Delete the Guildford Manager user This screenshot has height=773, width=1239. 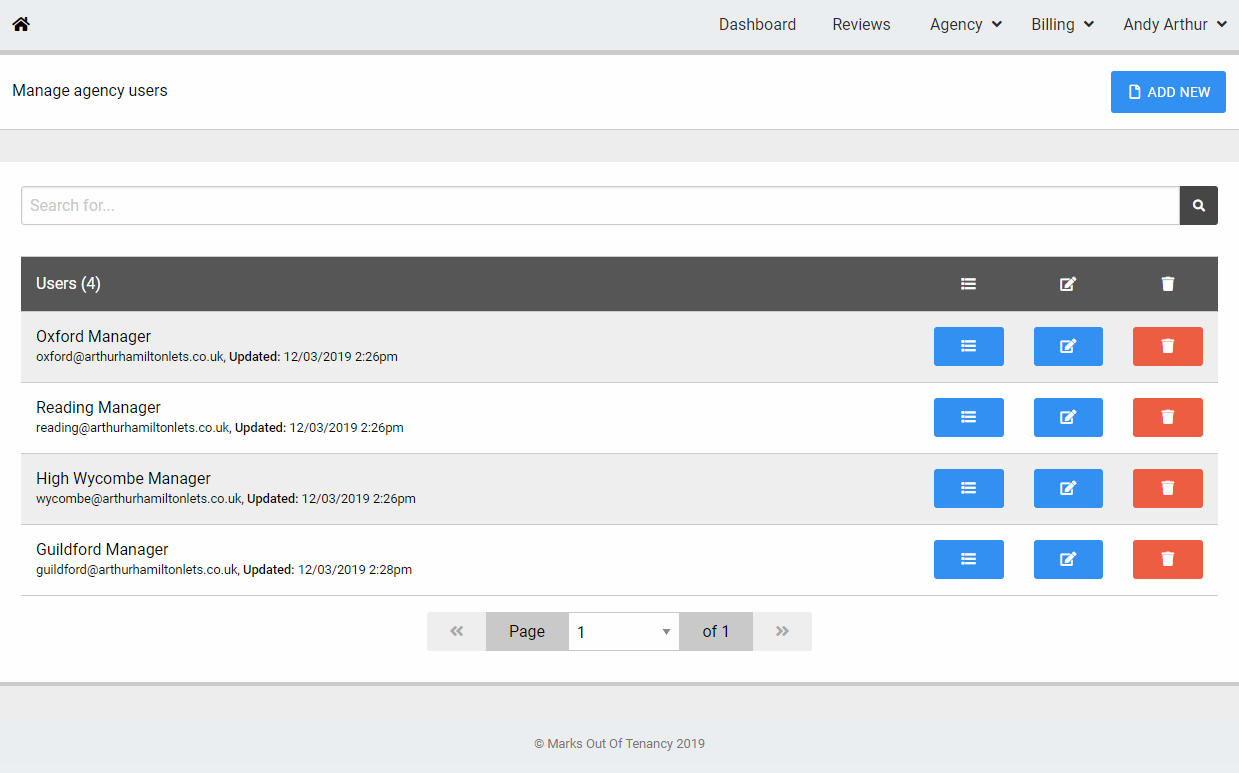pyautogui.click(x=1167, y=559)
